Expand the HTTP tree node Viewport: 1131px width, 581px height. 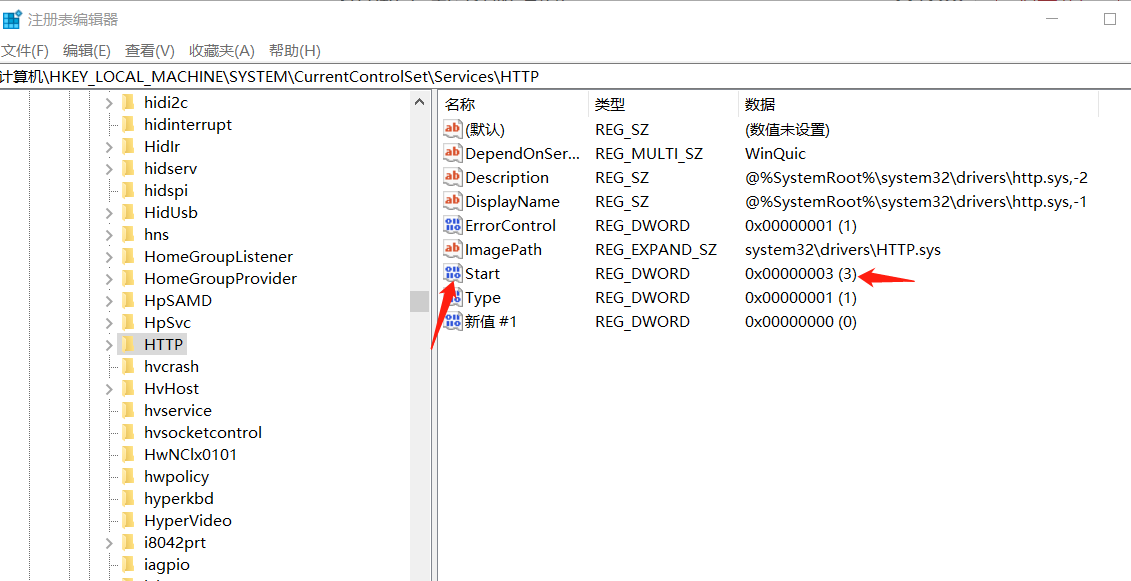tap(109, 345)
